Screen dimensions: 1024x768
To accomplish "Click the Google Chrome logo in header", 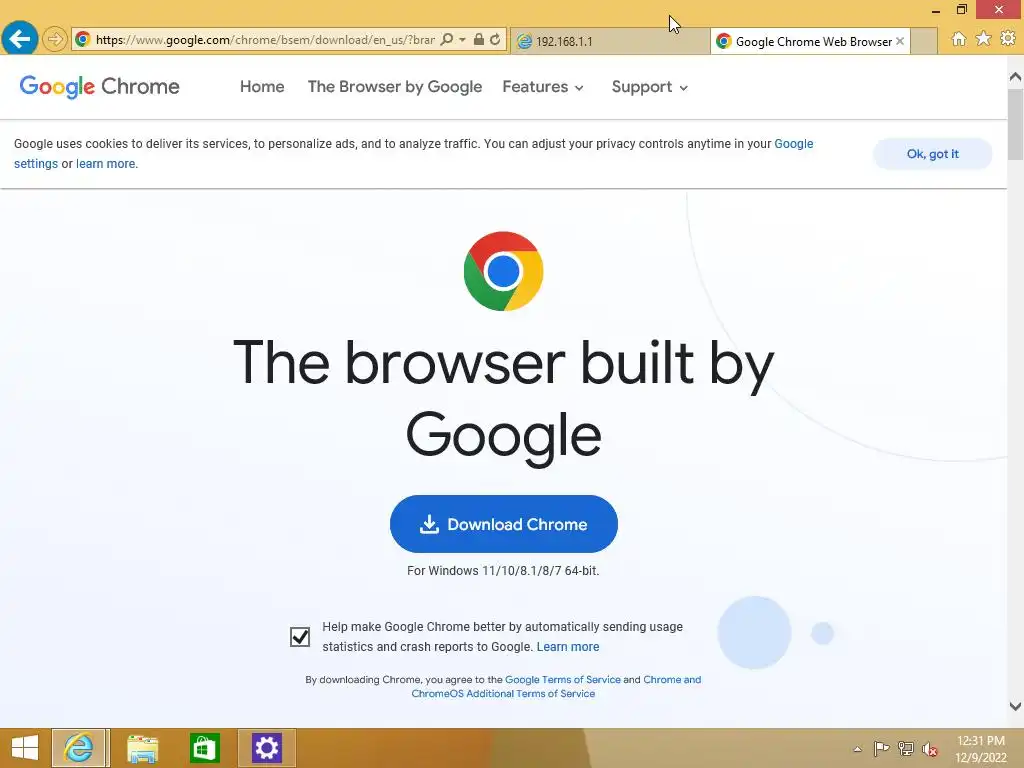I will point(99,86).
